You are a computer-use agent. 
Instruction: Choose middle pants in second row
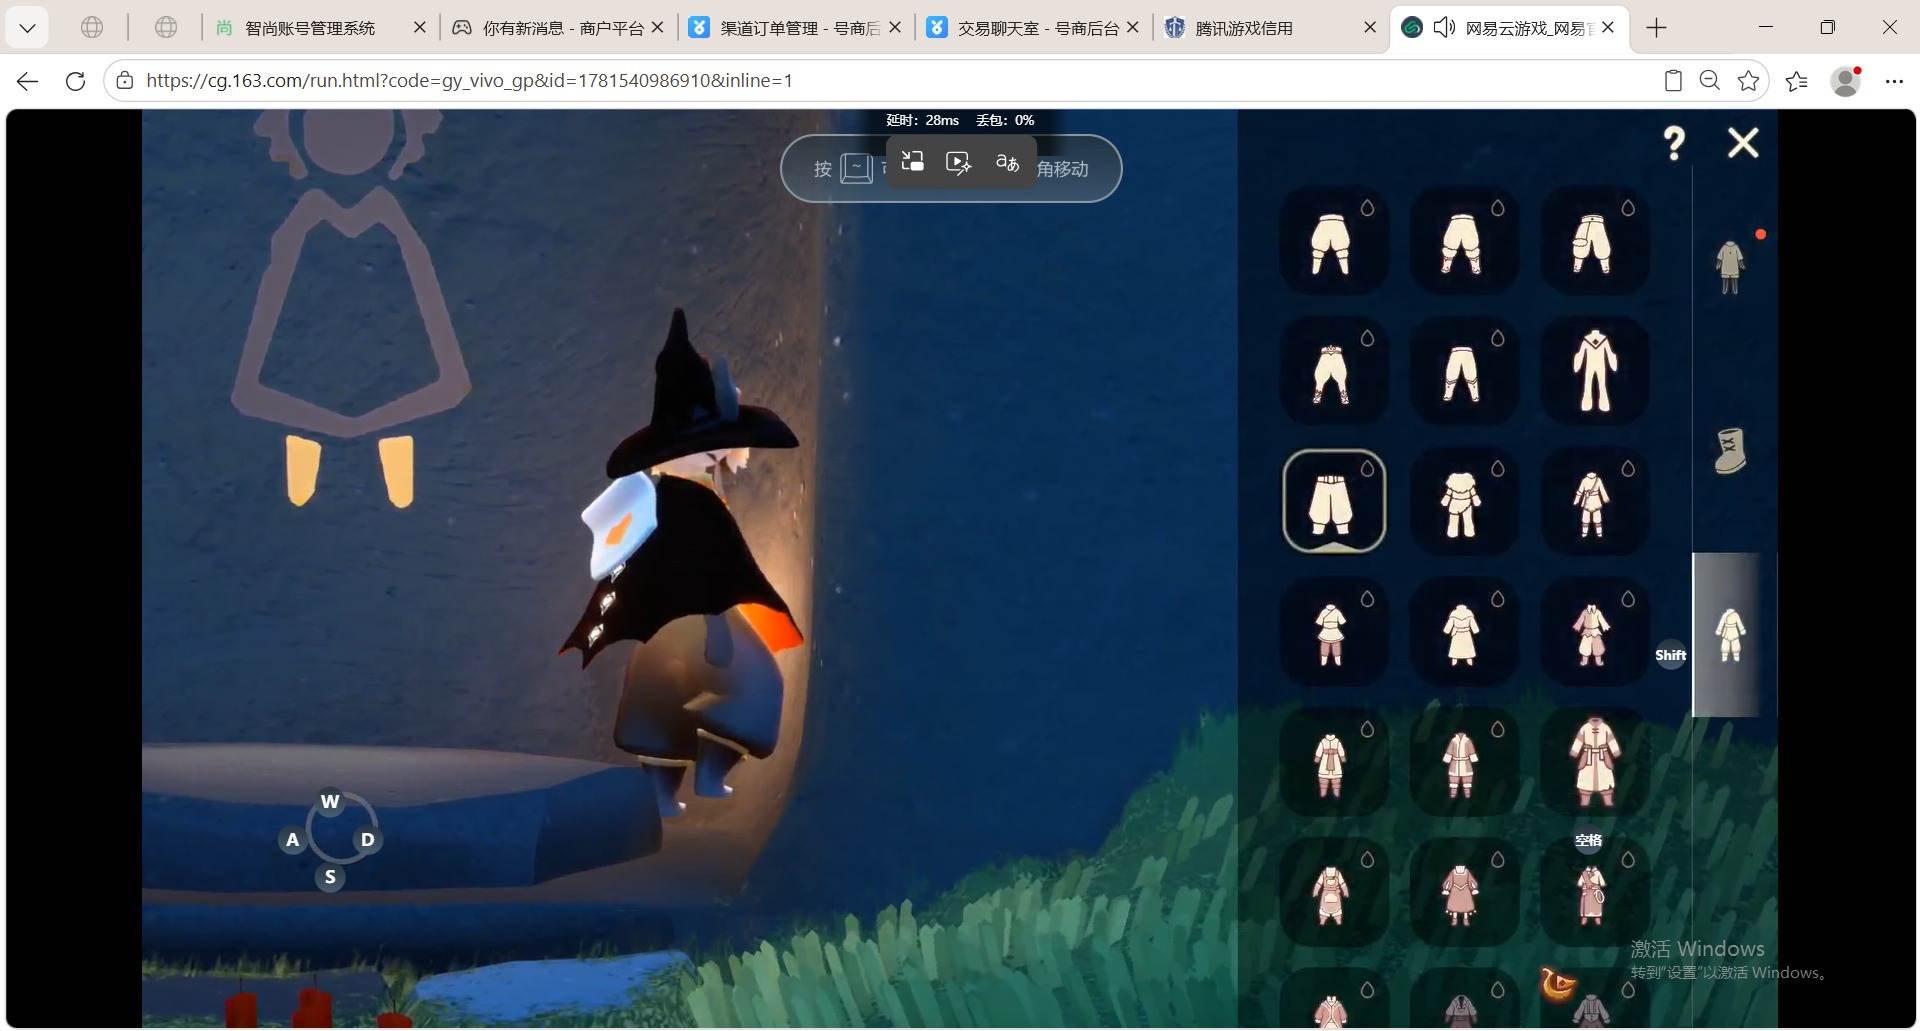1463,371
